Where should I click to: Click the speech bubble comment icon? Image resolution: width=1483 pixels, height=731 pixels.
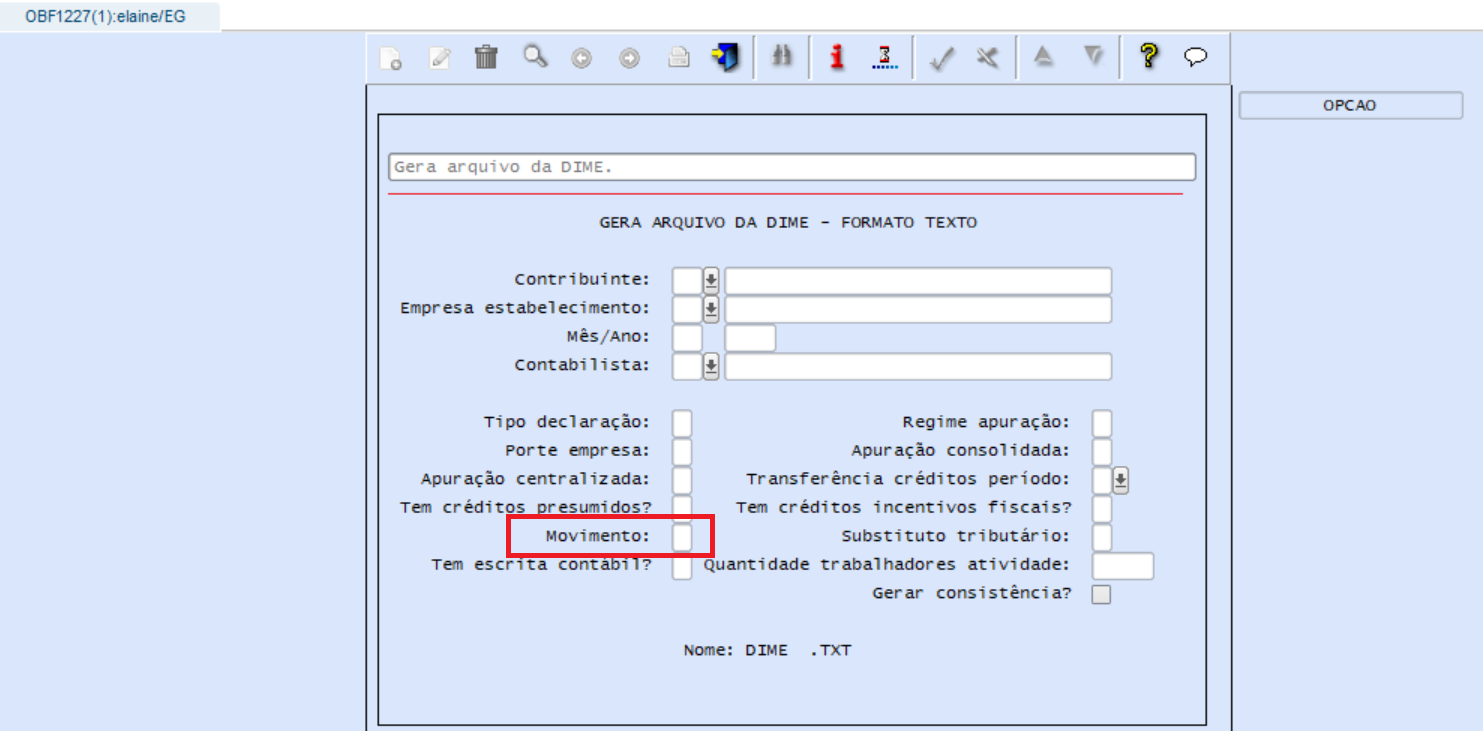point(1196,58)
